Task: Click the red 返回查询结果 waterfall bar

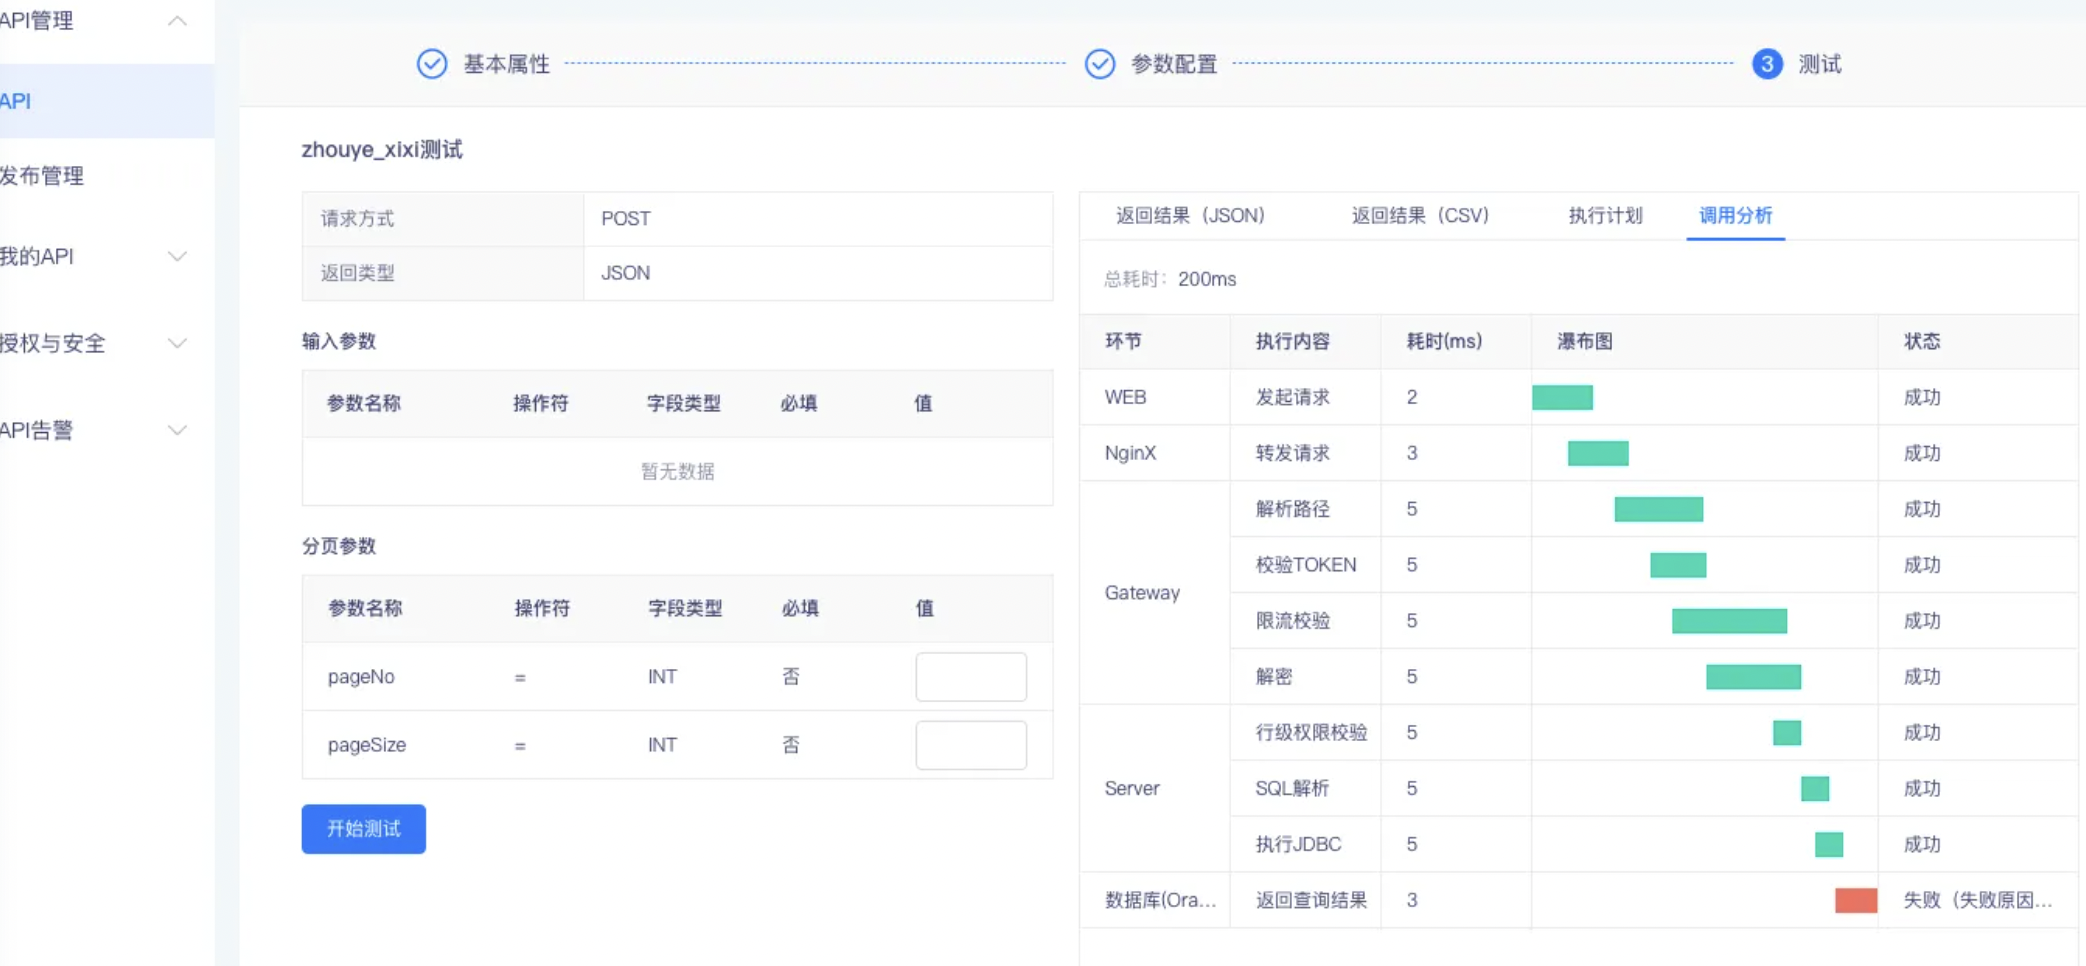Action: (x=1856, y=900)
